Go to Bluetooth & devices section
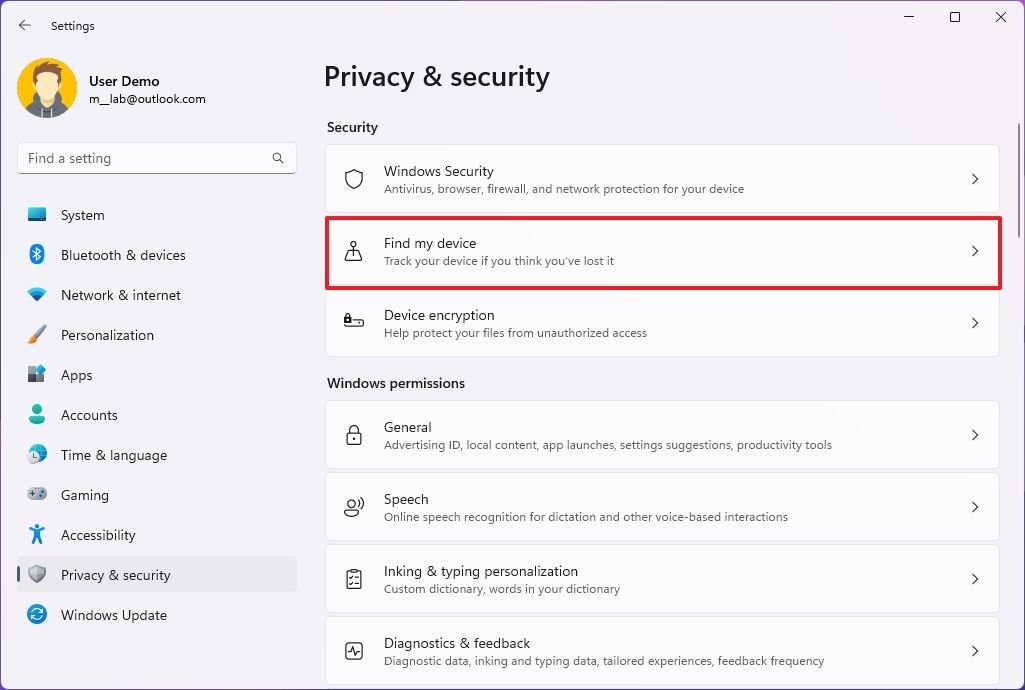Image resolution: width=1025 pixels, height=690 pixels. [123, 255]
